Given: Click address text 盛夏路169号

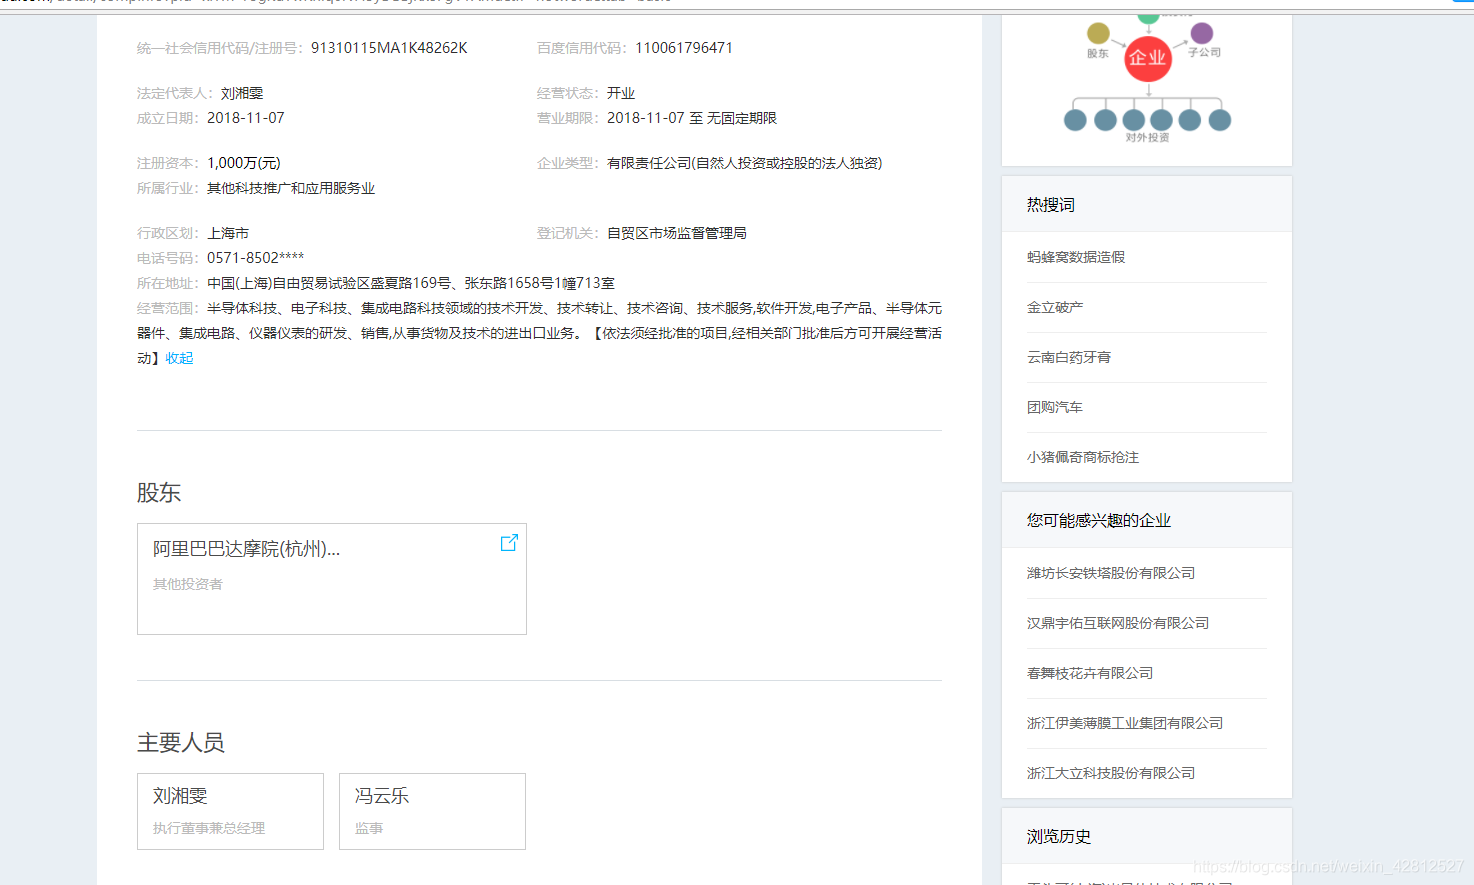Looking at the screenshot, I should tap(411, 283).
